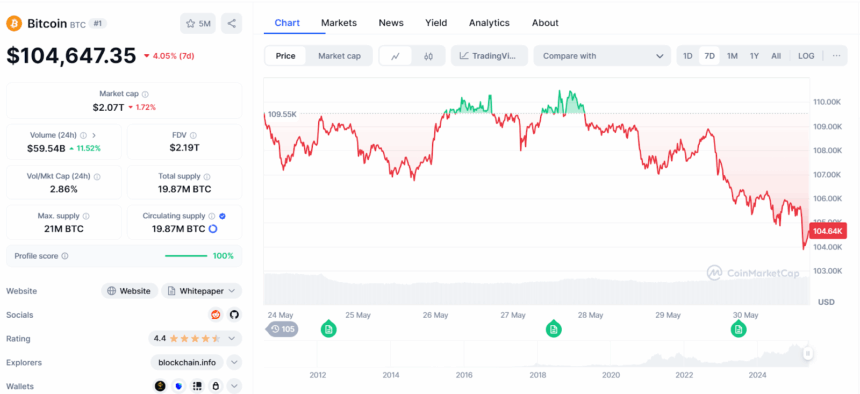Click the Profile score progress bar
Image resolution: width=860 pixels, height=394 pixels.
coord(186,256)
